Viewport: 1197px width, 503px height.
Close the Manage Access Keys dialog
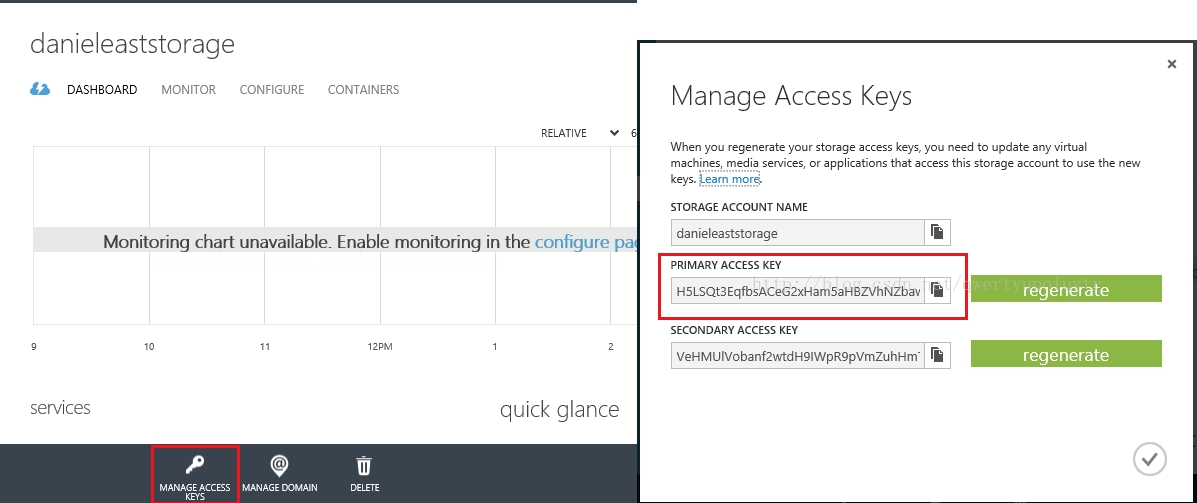(1172, 64)
